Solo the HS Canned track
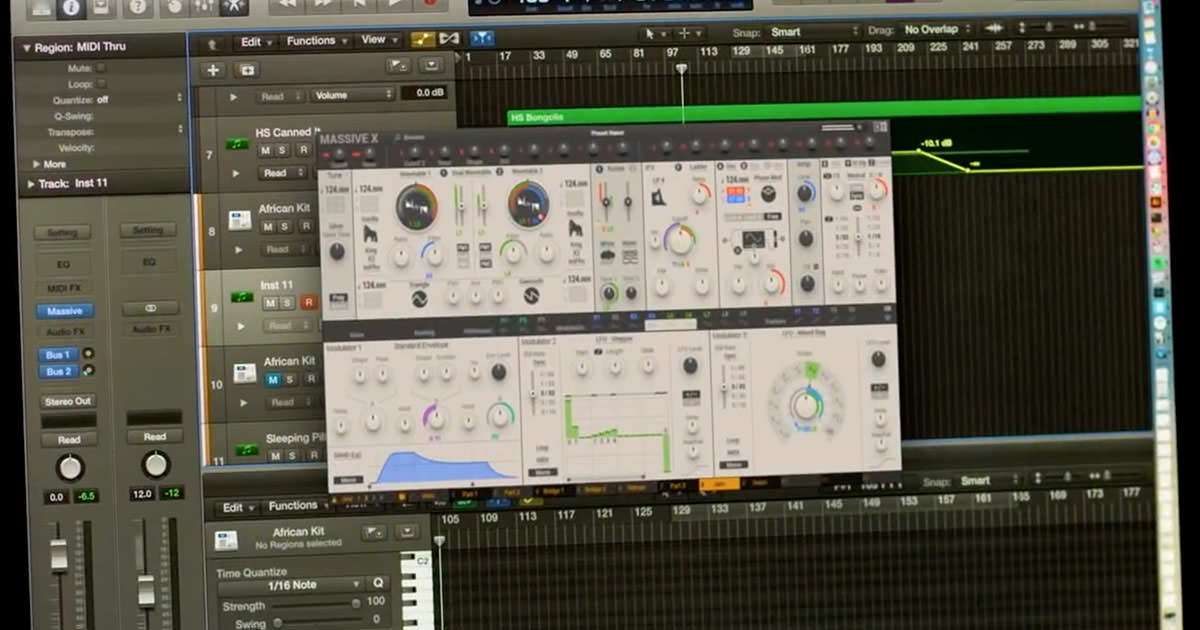 tap(283, 150)
